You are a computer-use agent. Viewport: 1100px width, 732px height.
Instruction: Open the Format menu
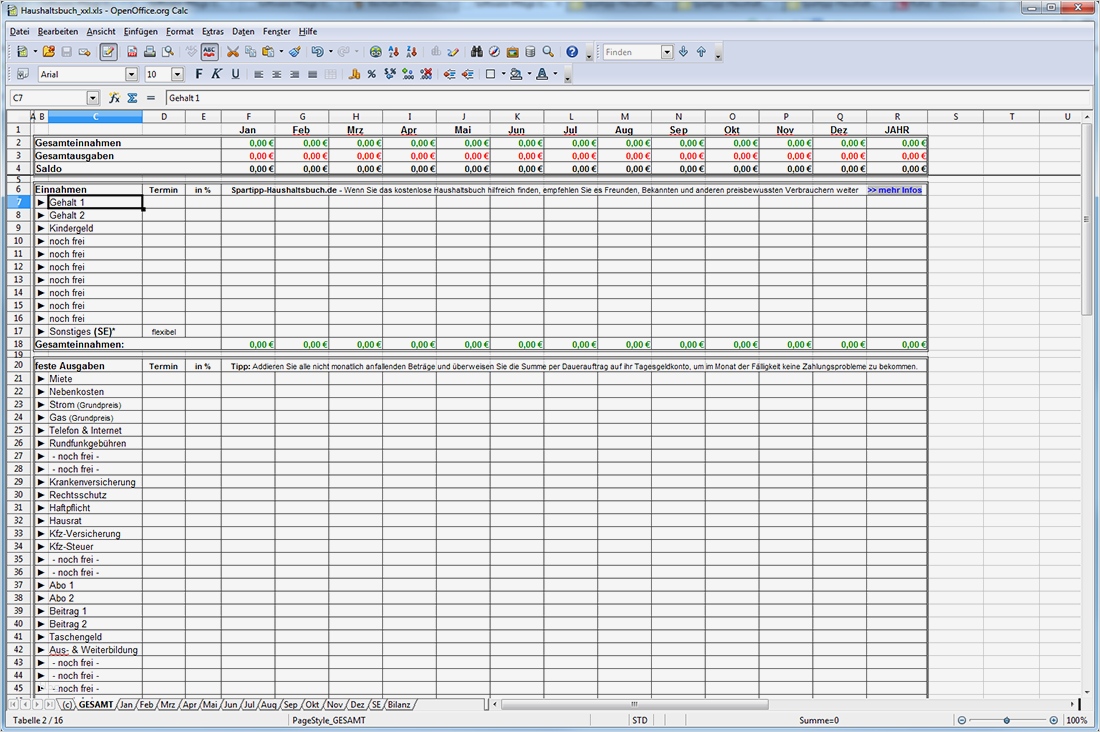180,31
